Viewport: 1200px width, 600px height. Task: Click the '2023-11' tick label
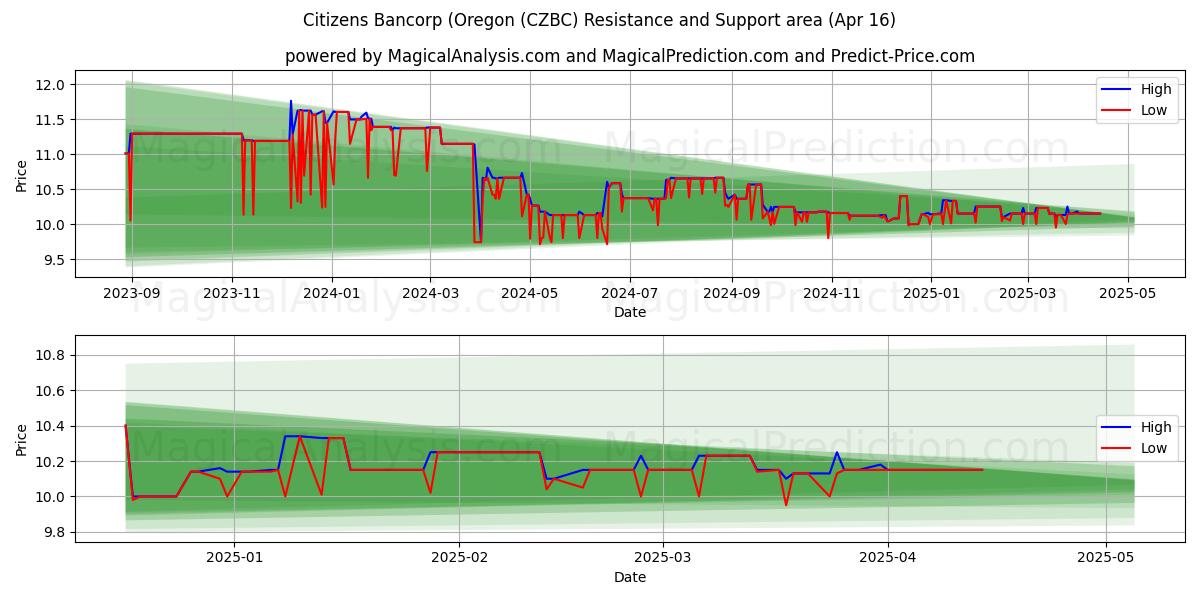click(232, 293)
